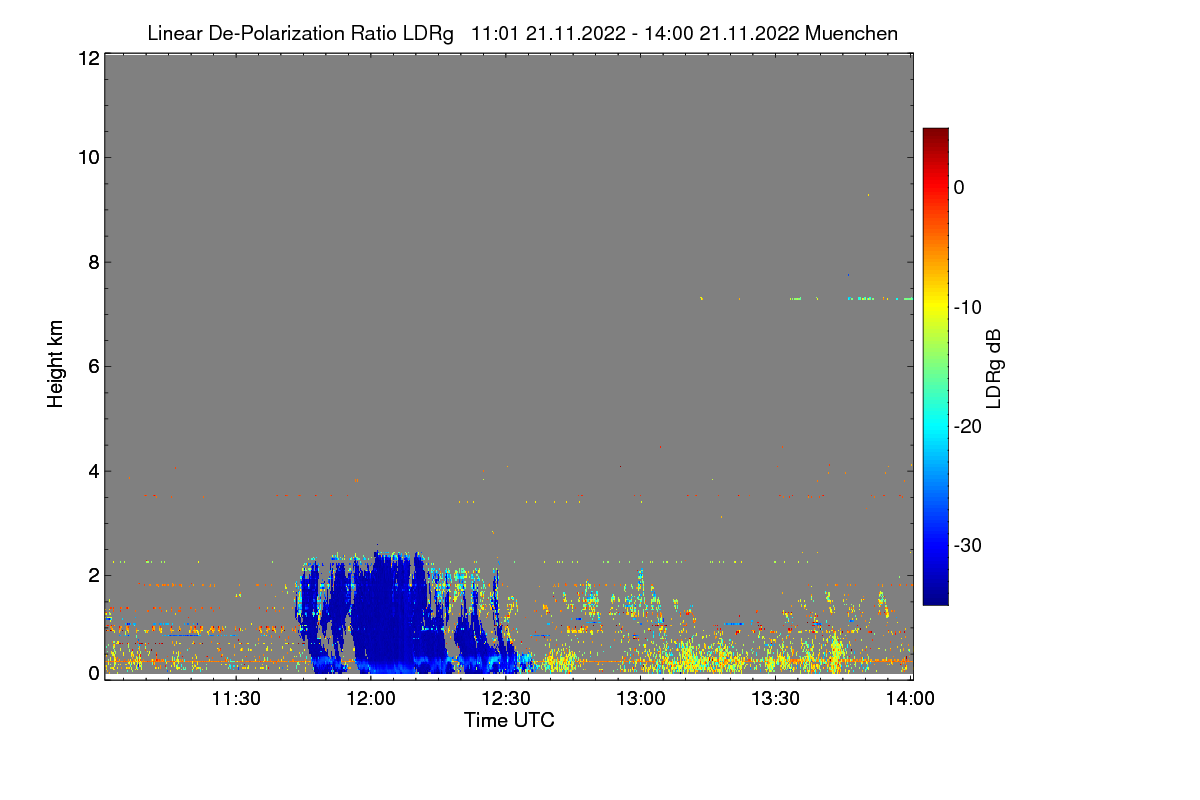Select the 'Muenchen' location in the title
Screen dimensions: 1200x800
tap(851, 33)
